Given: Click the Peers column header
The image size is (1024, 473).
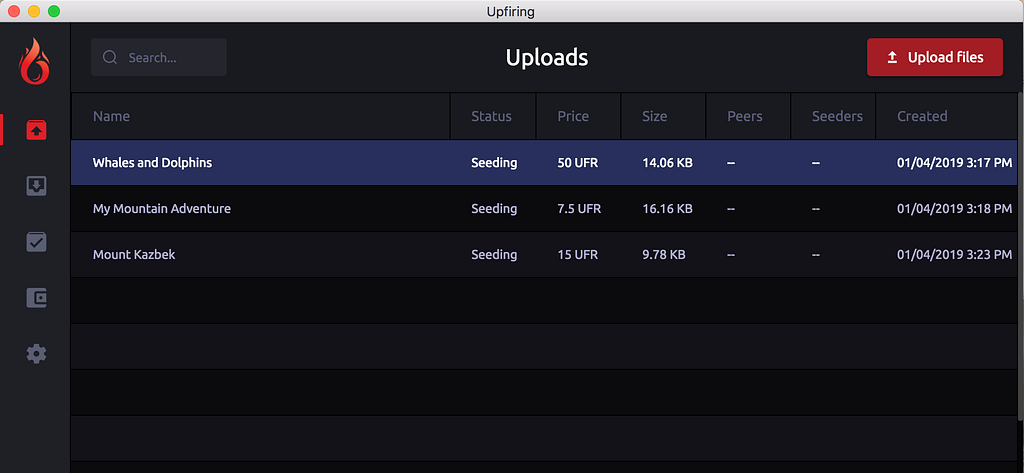Looking at the screenshot, I should pyautogui.click(x=748, y=116).
